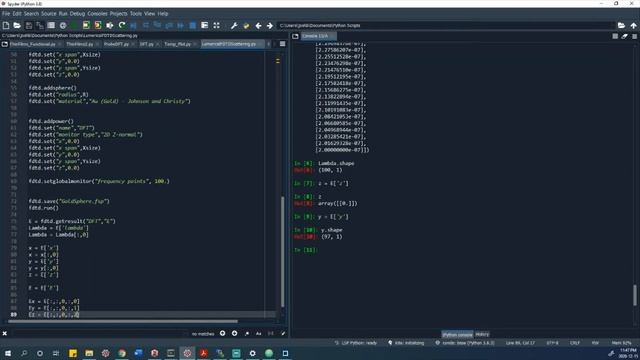Click the editor horizontal scrollbar
Viewport: 640px width, 360px height.
pos(122,321)
